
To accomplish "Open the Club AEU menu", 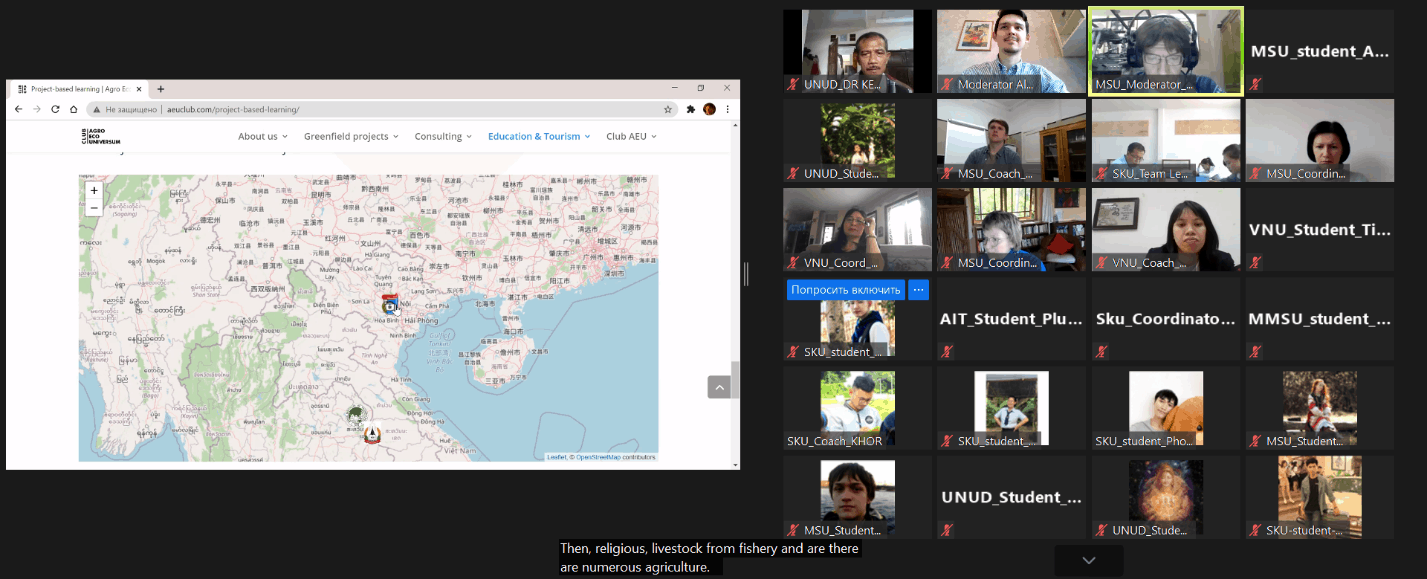I will tap(631, 136).
